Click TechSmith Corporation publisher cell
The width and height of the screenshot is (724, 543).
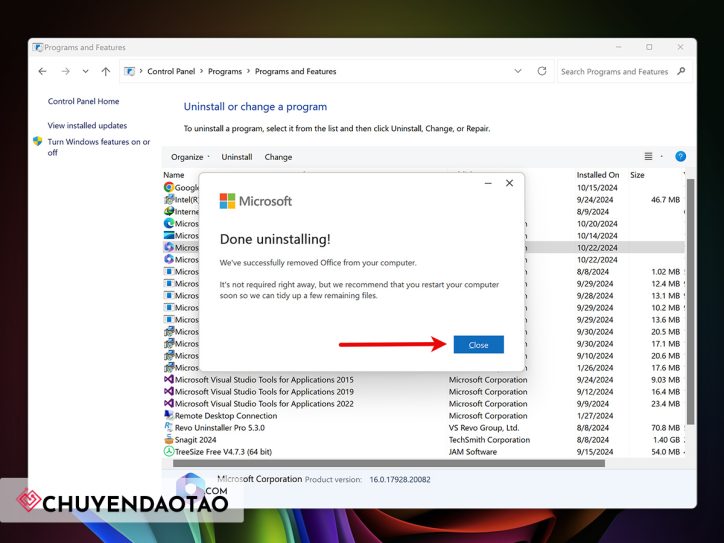pyautogui.click(x=489, y=440)
